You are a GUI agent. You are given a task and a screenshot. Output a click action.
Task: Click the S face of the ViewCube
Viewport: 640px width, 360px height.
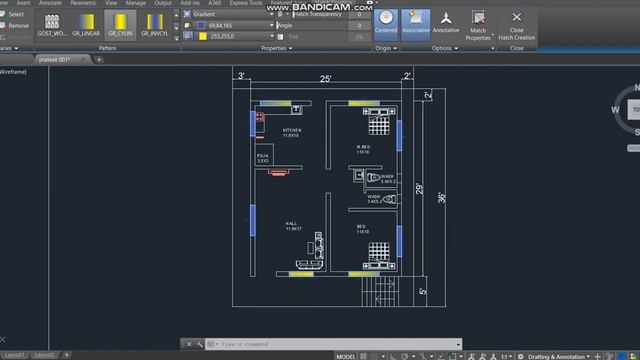pos(637,132)
